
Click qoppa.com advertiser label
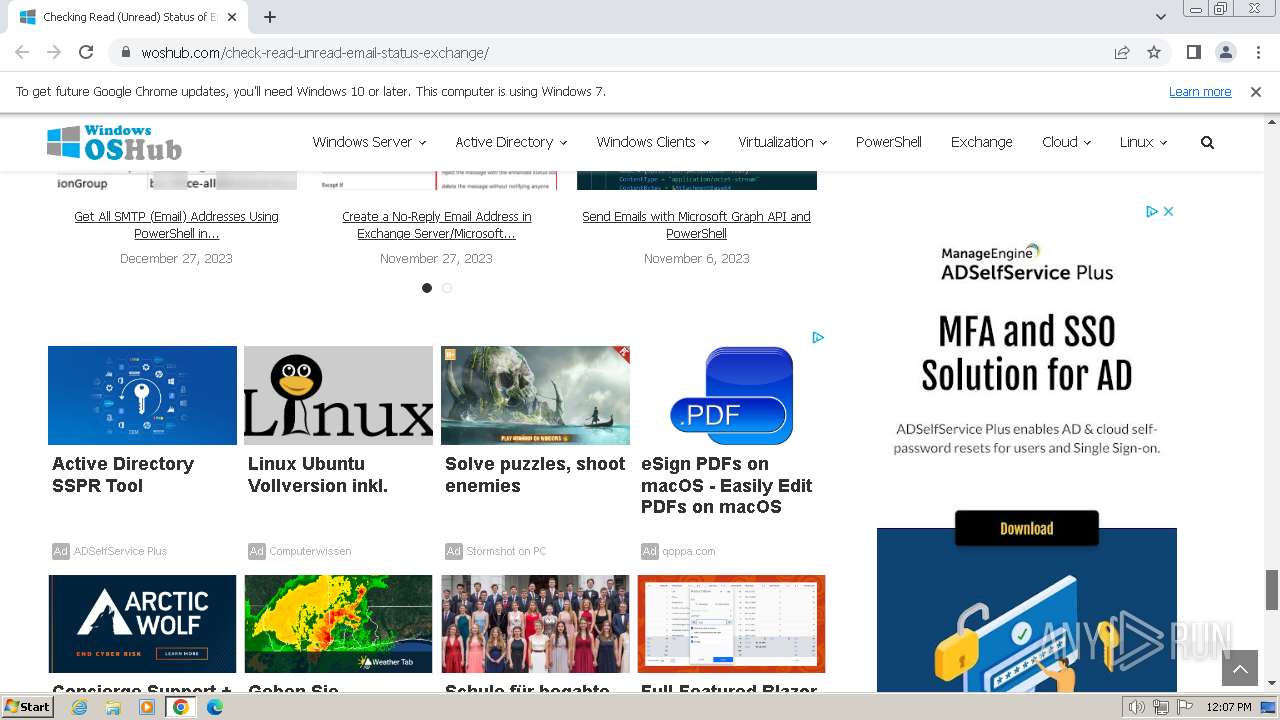(x=688, y=551)
